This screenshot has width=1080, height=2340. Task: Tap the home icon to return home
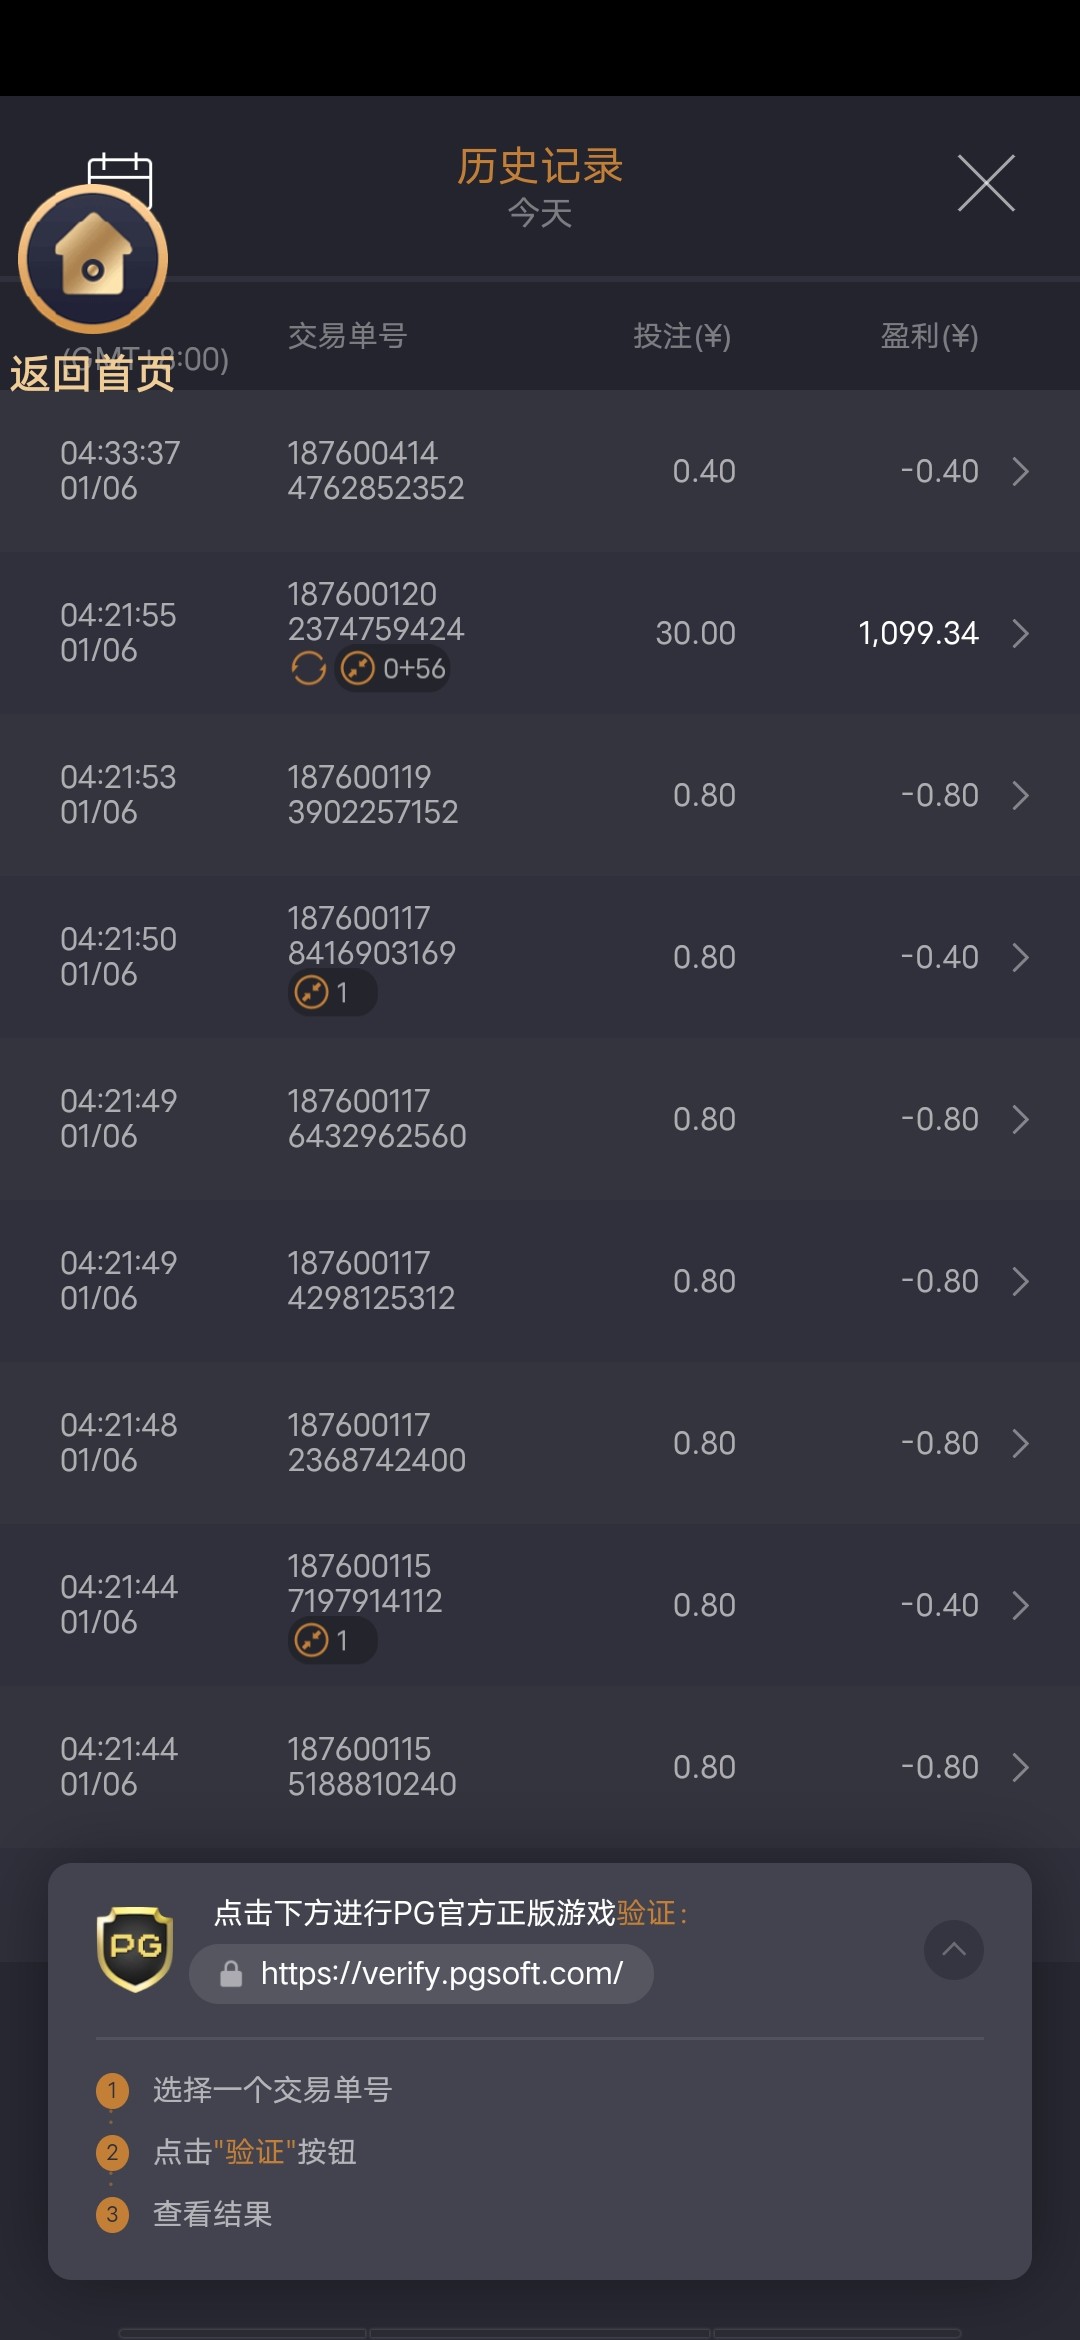point(93,260)
